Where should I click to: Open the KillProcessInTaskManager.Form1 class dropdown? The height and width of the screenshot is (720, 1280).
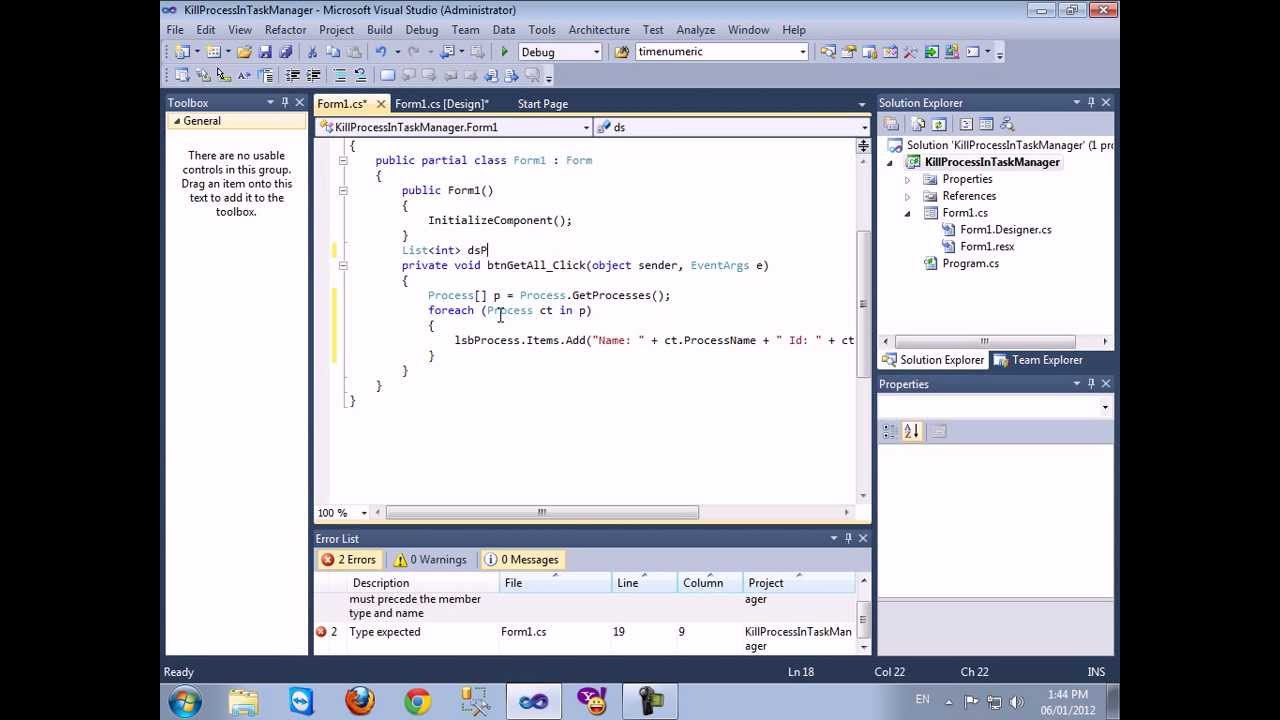tap(586, 128)
